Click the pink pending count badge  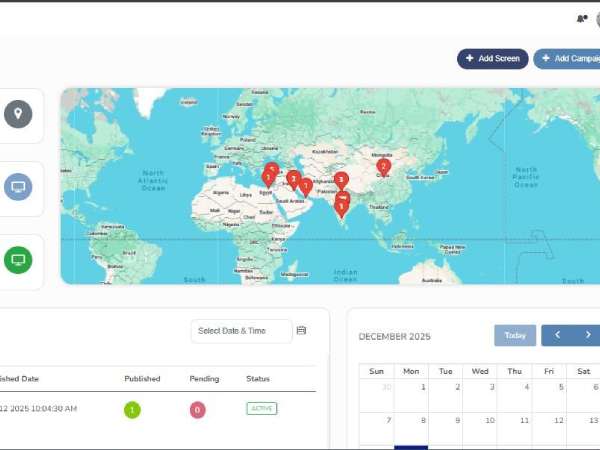pyautogui.click(x=197, y=410)
